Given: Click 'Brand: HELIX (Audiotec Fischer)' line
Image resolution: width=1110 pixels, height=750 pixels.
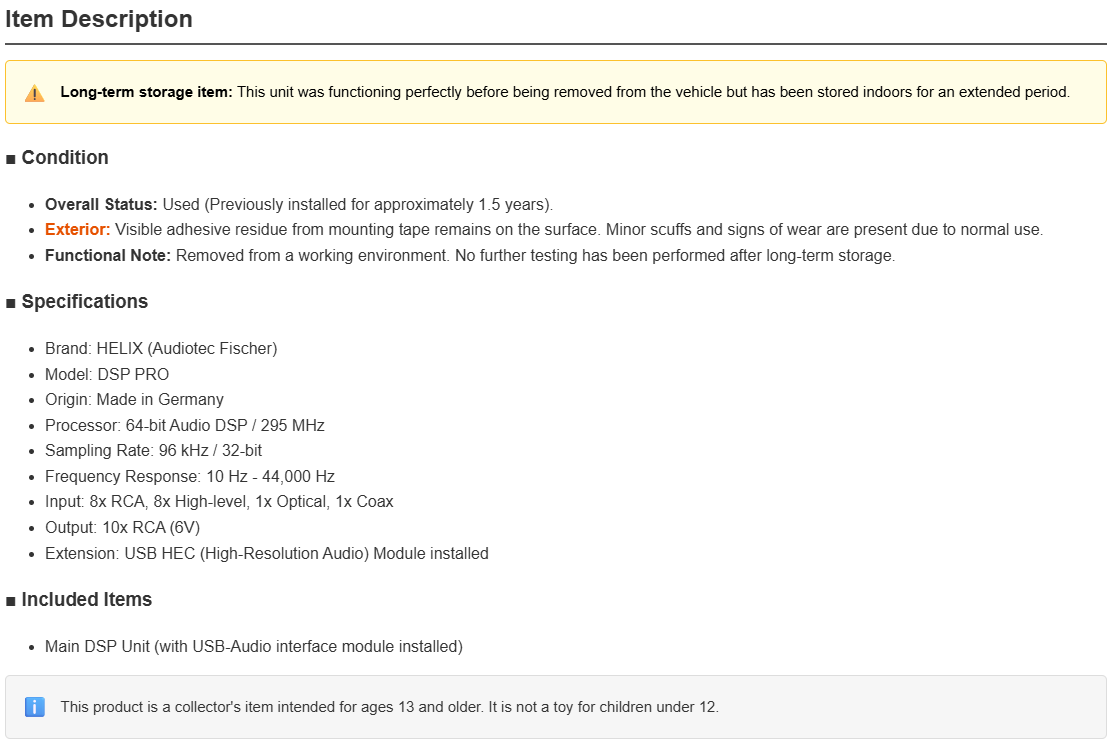Looking at the screenshot, I should tap(161, 348).
